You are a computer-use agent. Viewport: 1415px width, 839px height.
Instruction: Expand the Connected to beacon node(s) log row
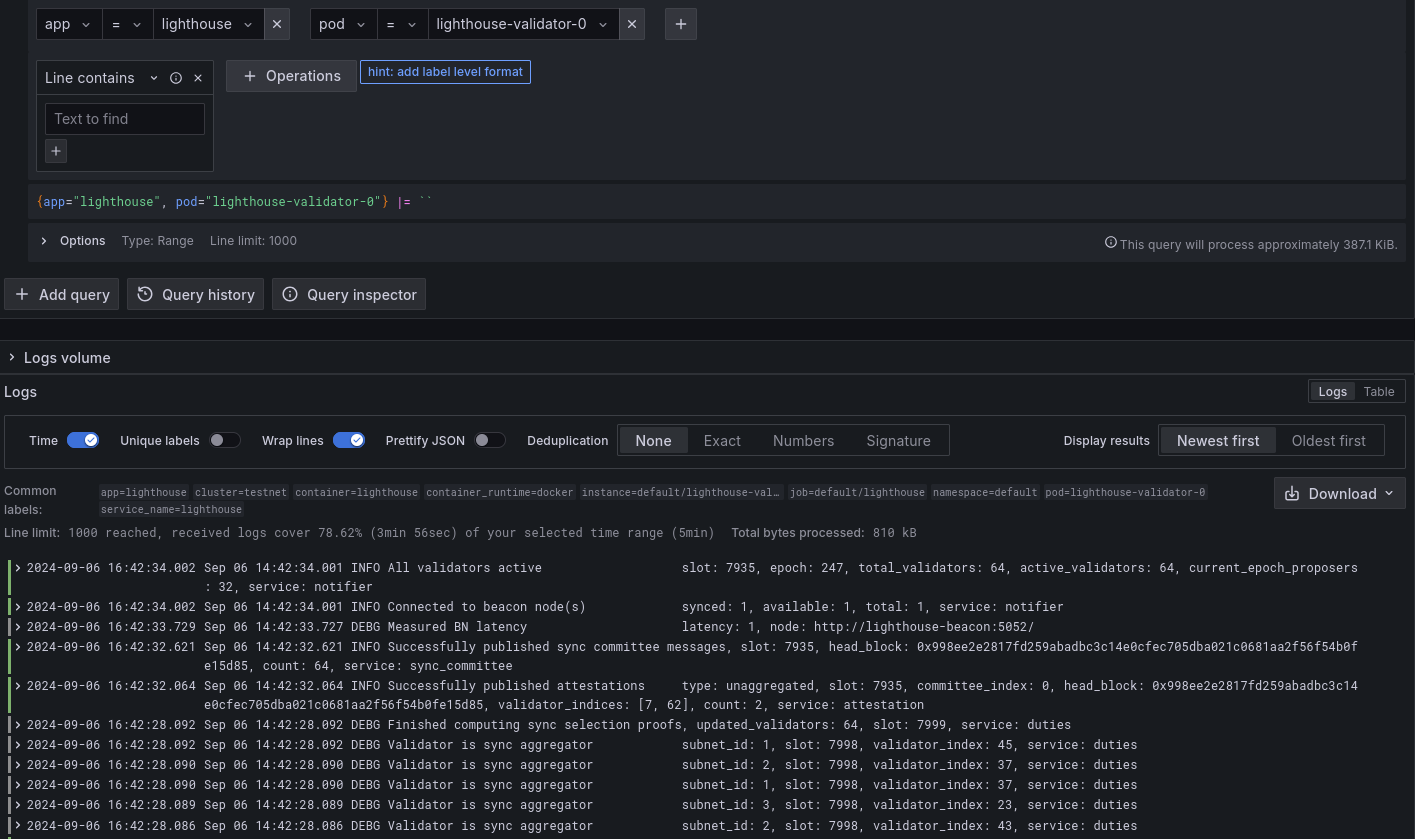click(x=18, y=607)
